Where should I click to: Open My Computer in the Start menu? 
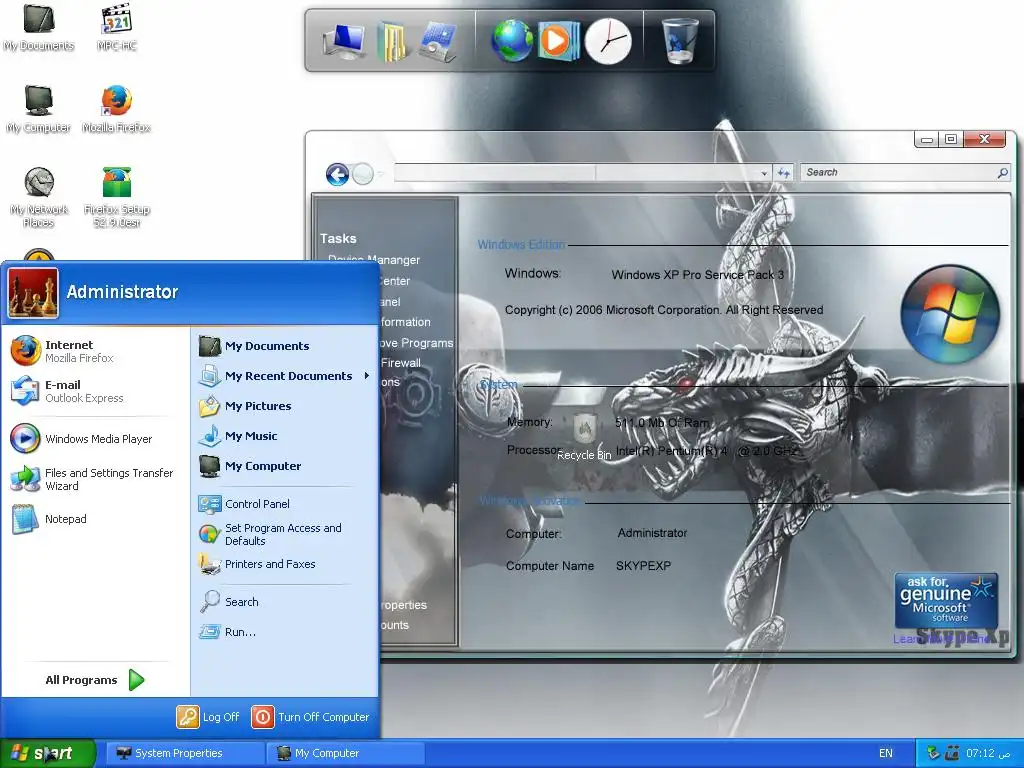(x=285, y=466)
